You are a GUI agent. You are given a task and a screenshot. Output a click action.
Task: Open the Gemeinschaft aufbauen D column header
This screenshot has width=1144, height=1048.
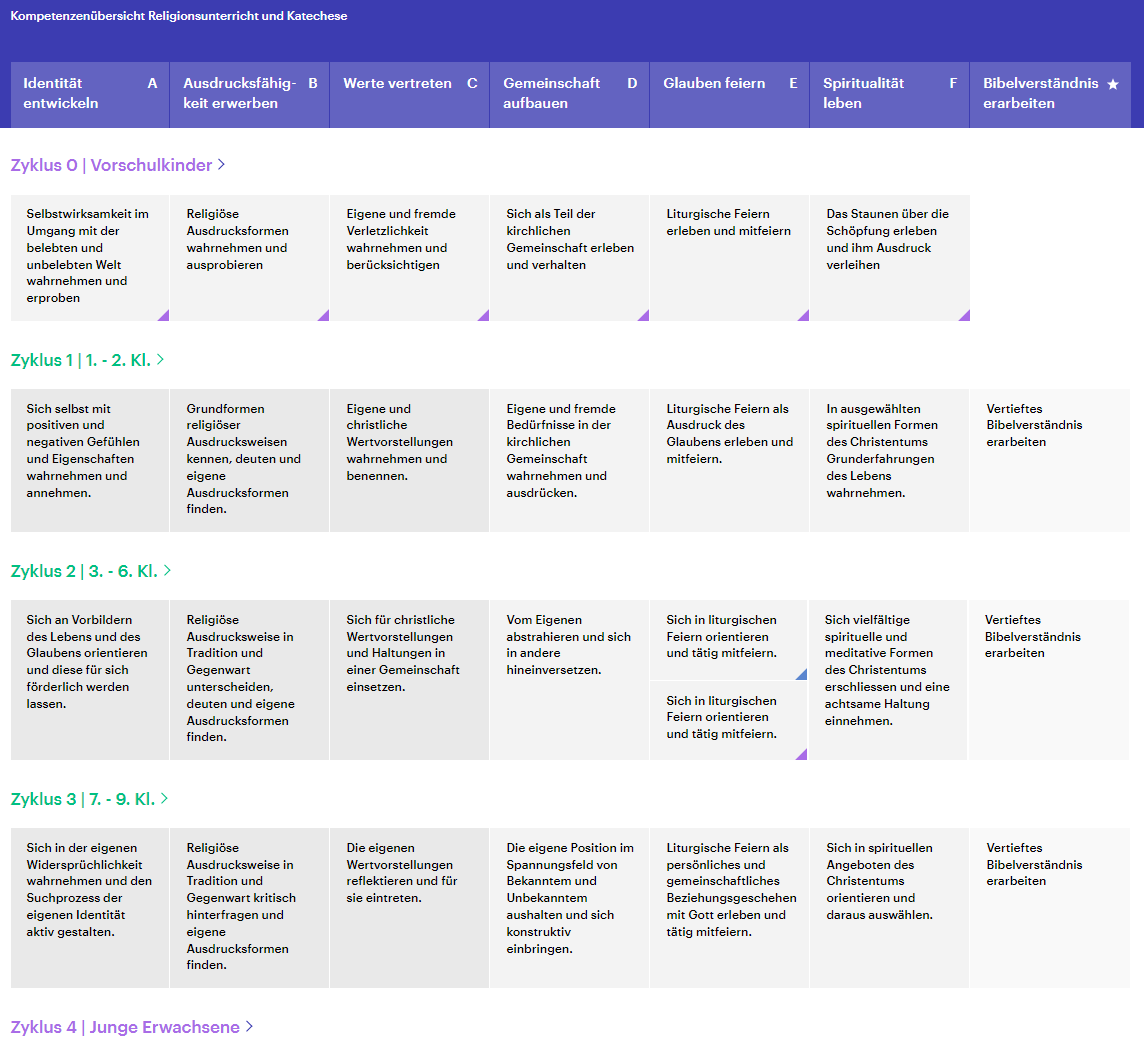pyautogui.click(x=569, y=94)
